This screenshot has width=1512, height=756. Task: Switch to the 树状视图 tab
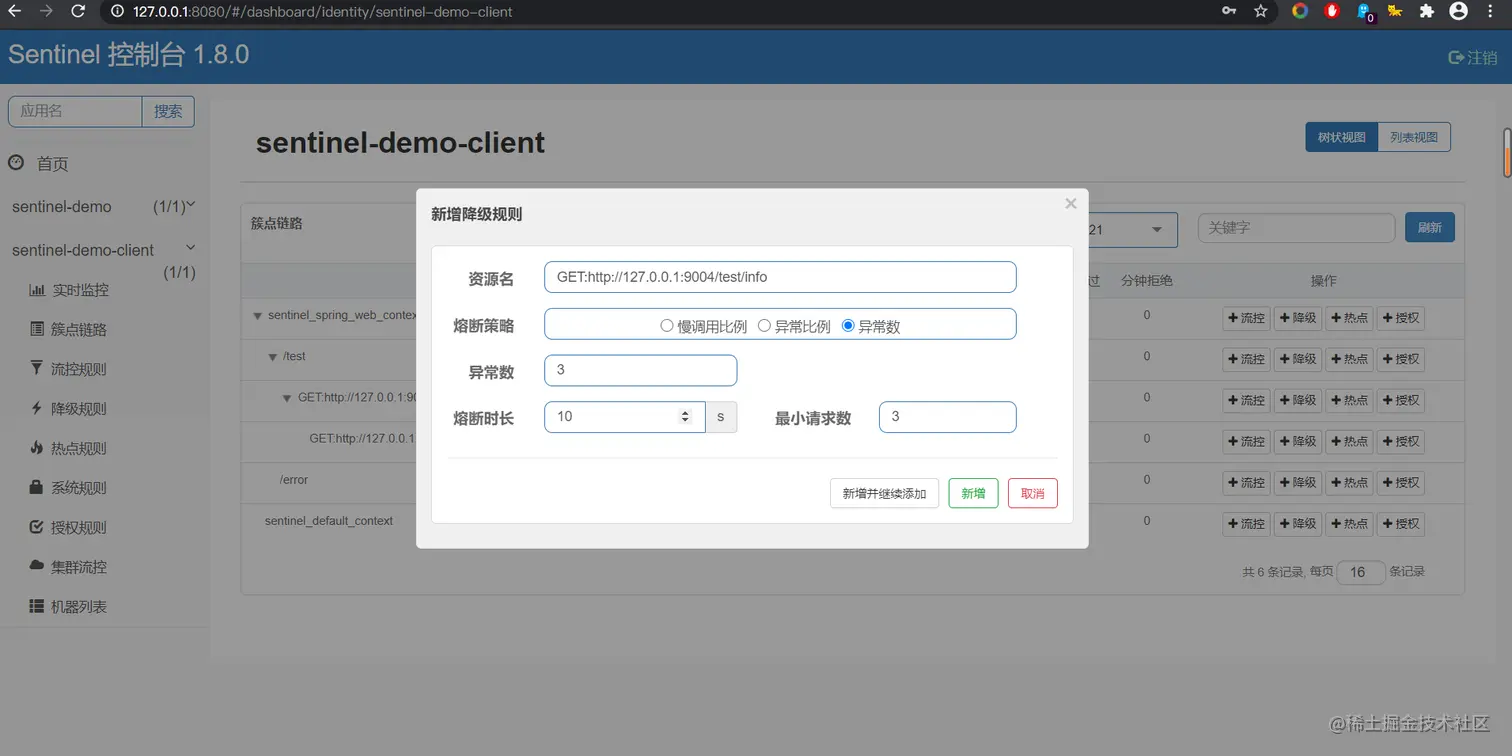1341,137
